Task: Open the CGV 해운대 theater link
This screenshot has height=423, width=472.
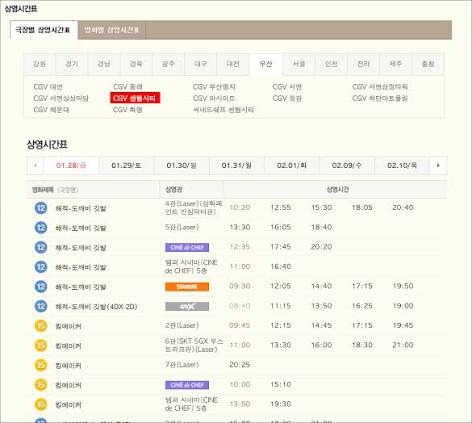Action: (51, 110)
